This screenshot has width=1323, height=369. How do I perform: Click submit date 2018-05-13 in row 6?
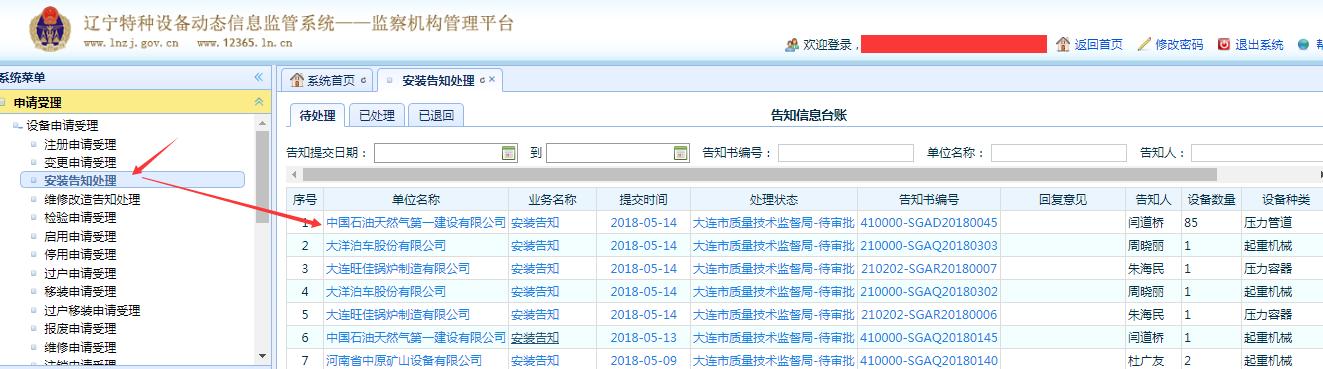coord(643,337)
